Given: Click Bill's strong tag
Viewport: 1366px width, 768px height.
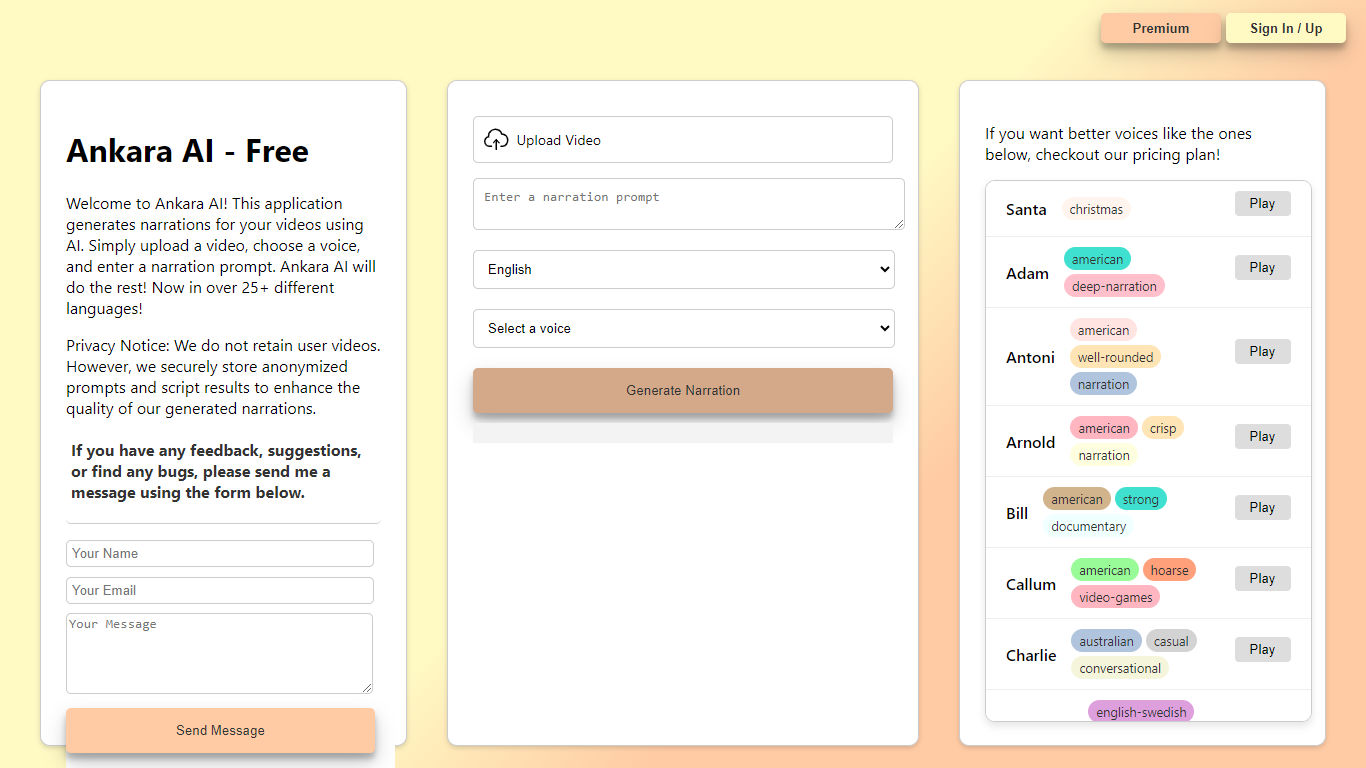Looking at the screenshot, I should pyautogui.click(x=1140, y=499).
